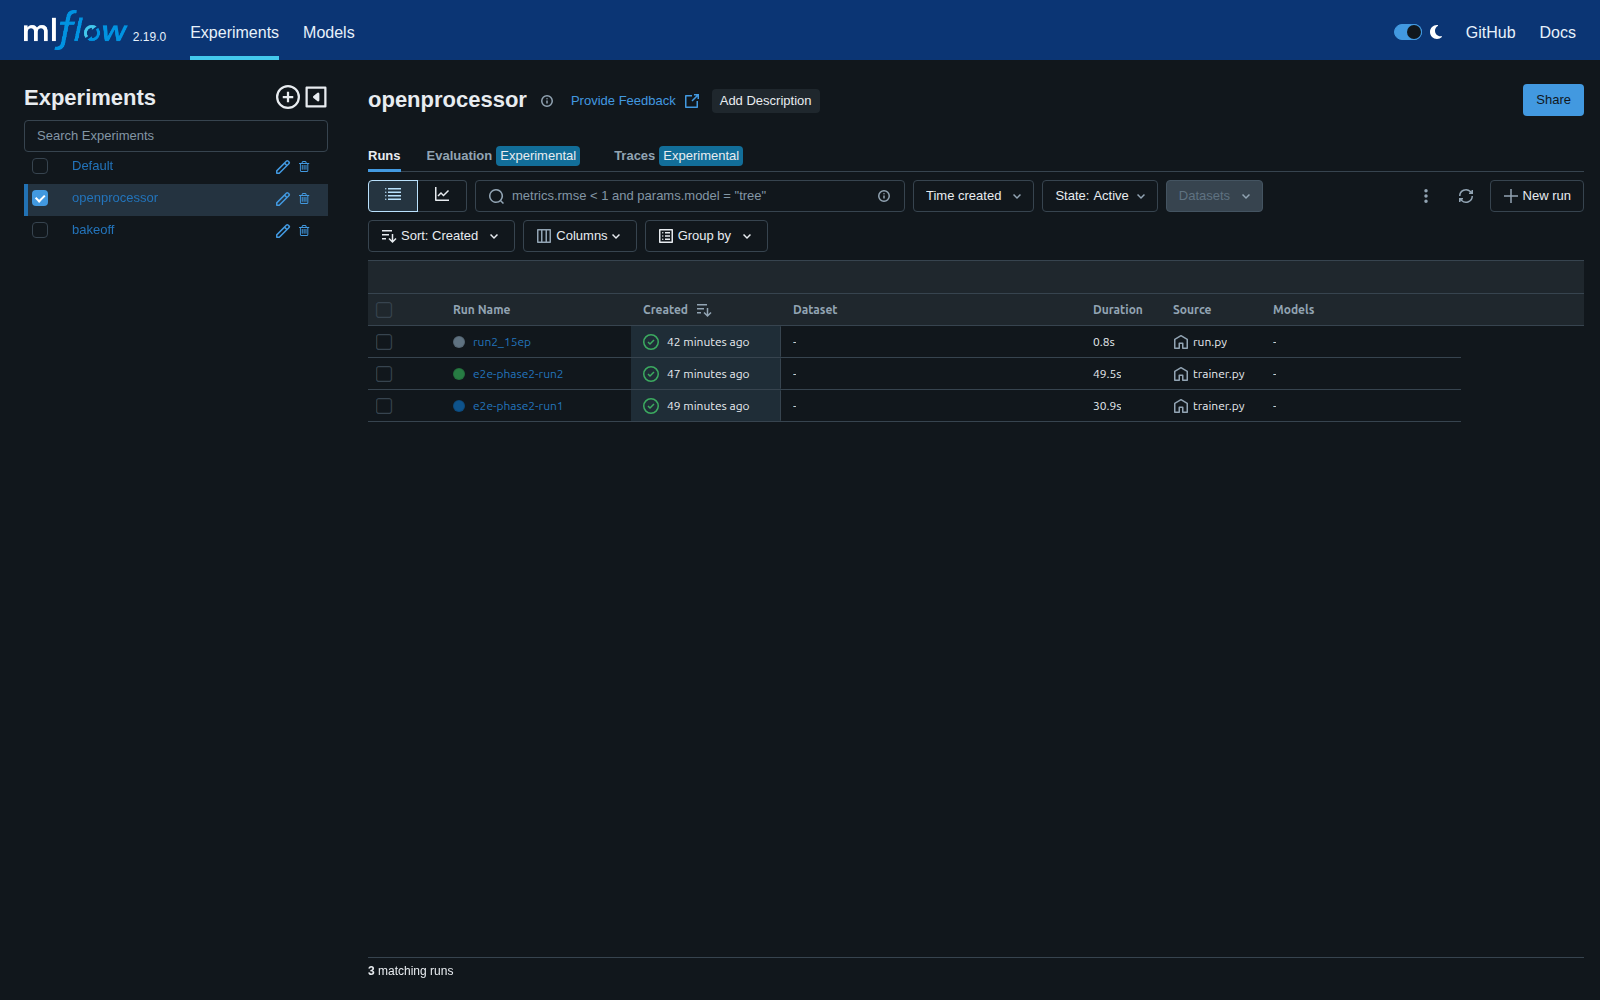Check the bakeoff experiment checkbox

click(x=40, y=230)
